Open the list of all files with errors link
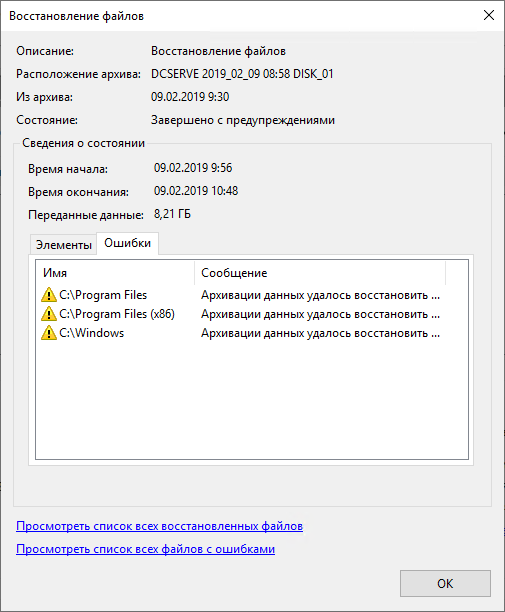Screen dimensions: 505x612 click(x=146, y=549)
